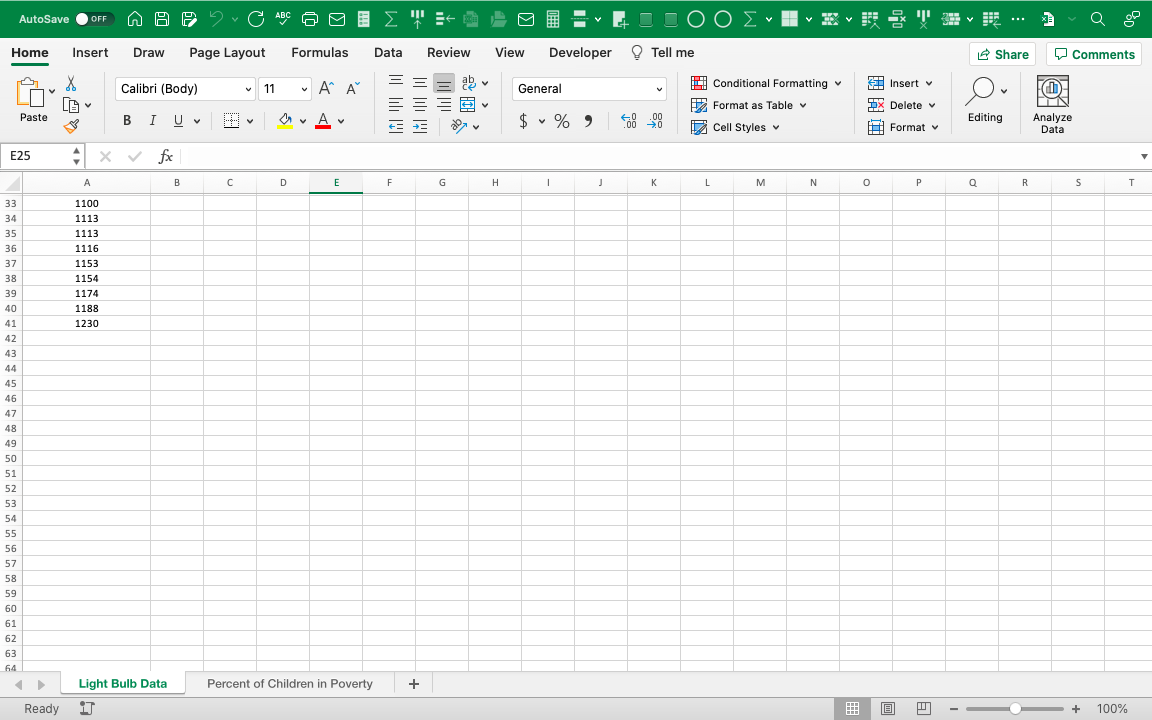1152x720 pixels.
Task: Click the Copy icon in clipboard group
Action: 71,105
